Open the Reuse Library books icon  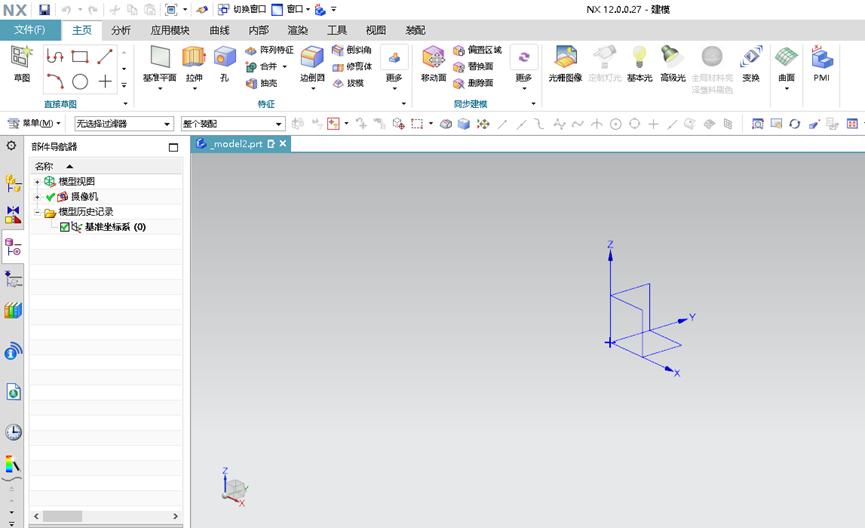pyautogui.click(x=13, y=311)
